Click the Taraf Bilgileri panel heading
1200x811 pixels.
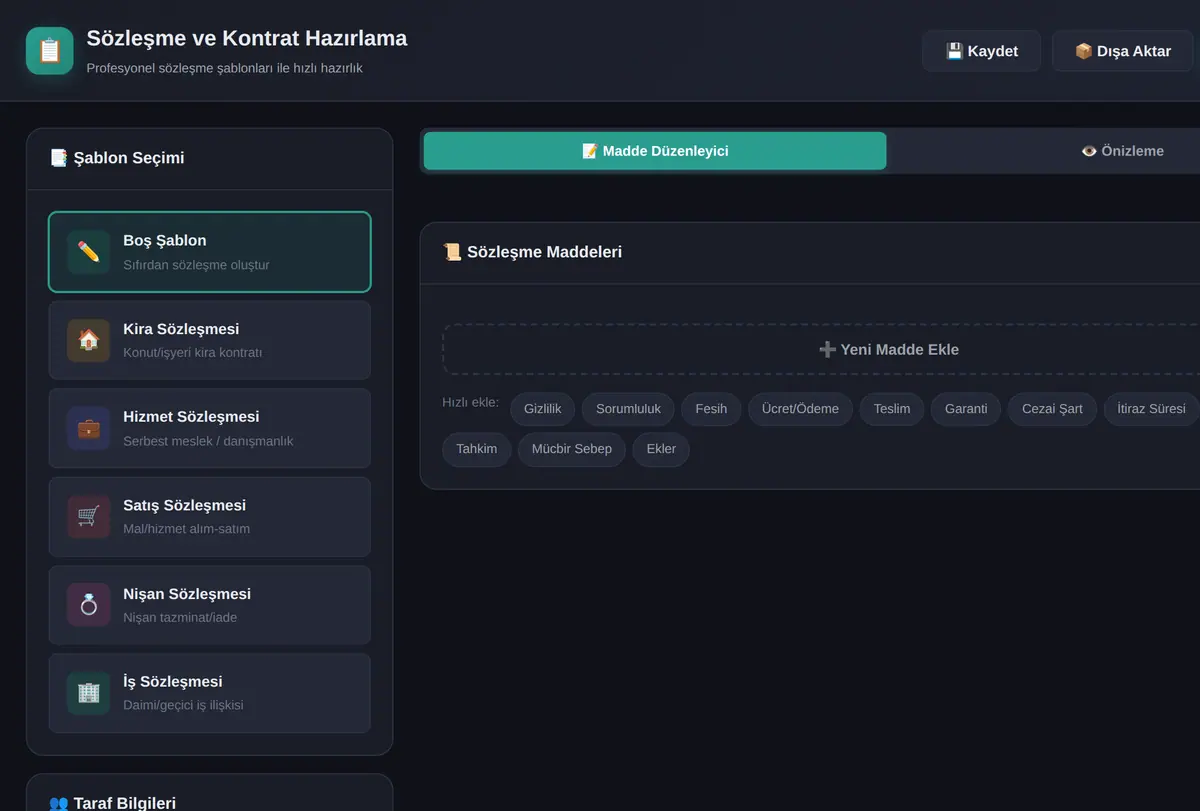coord(113,803)
